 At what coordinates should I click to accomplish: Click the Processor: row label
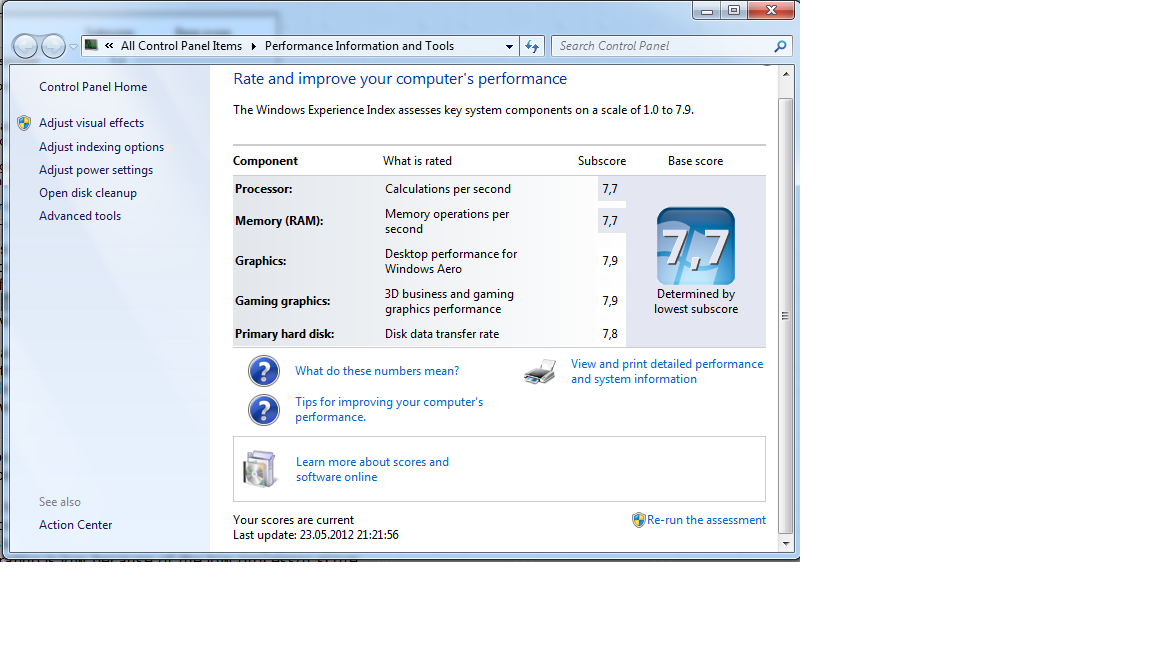tap(264, 189)
